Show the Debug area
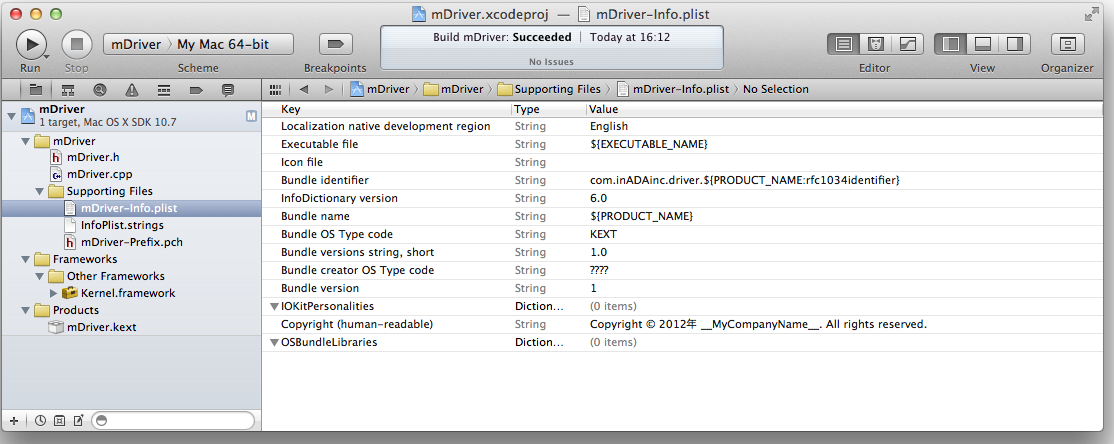Screen dimensions: 1114x444 pyautogui.click(x=983, y=44)
